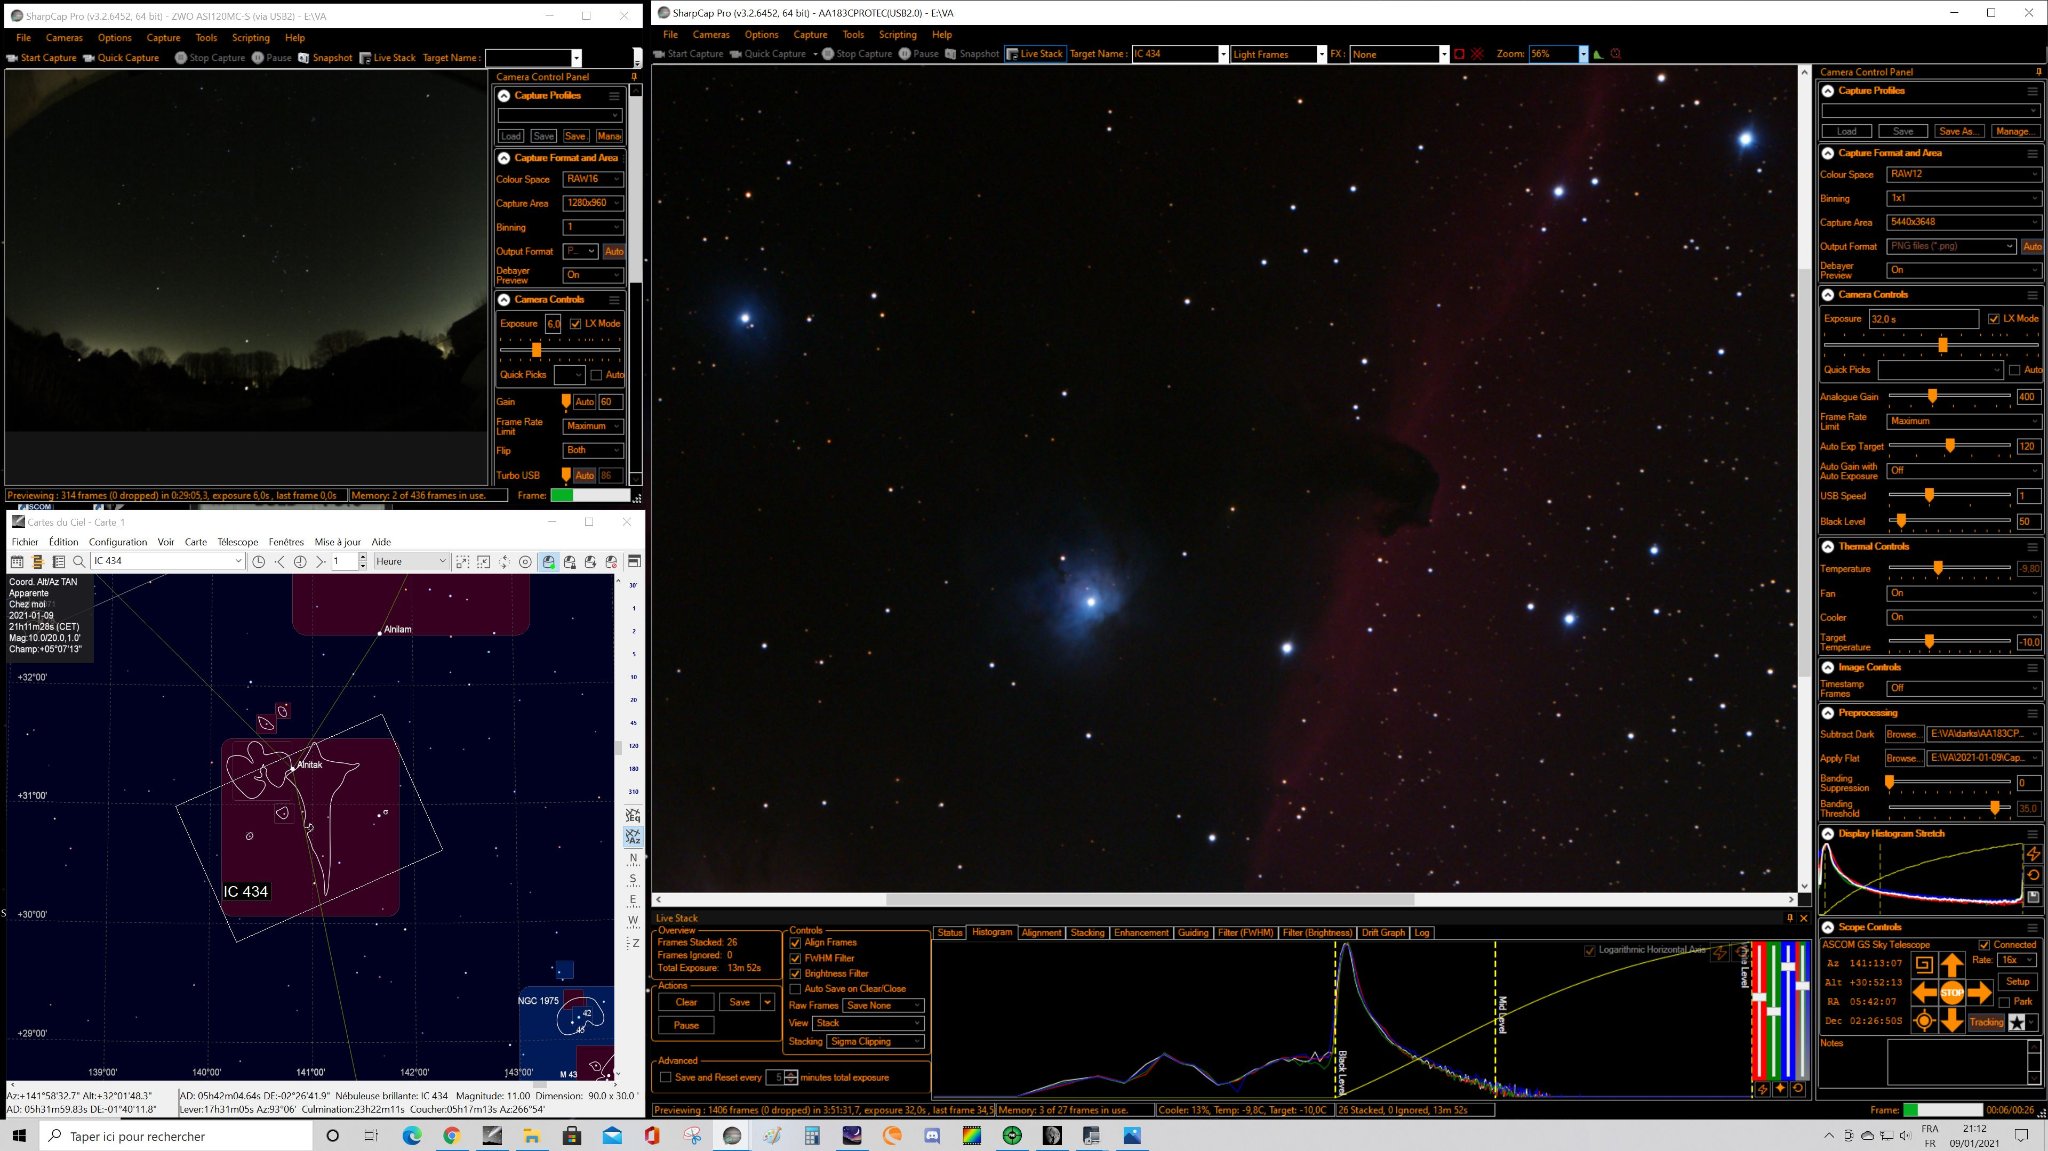Toggle LX Mode in the right SharpCap window
The width and height of the screenshot is (2048, 1151).
pyautogui.click(x=1994, y=319)
